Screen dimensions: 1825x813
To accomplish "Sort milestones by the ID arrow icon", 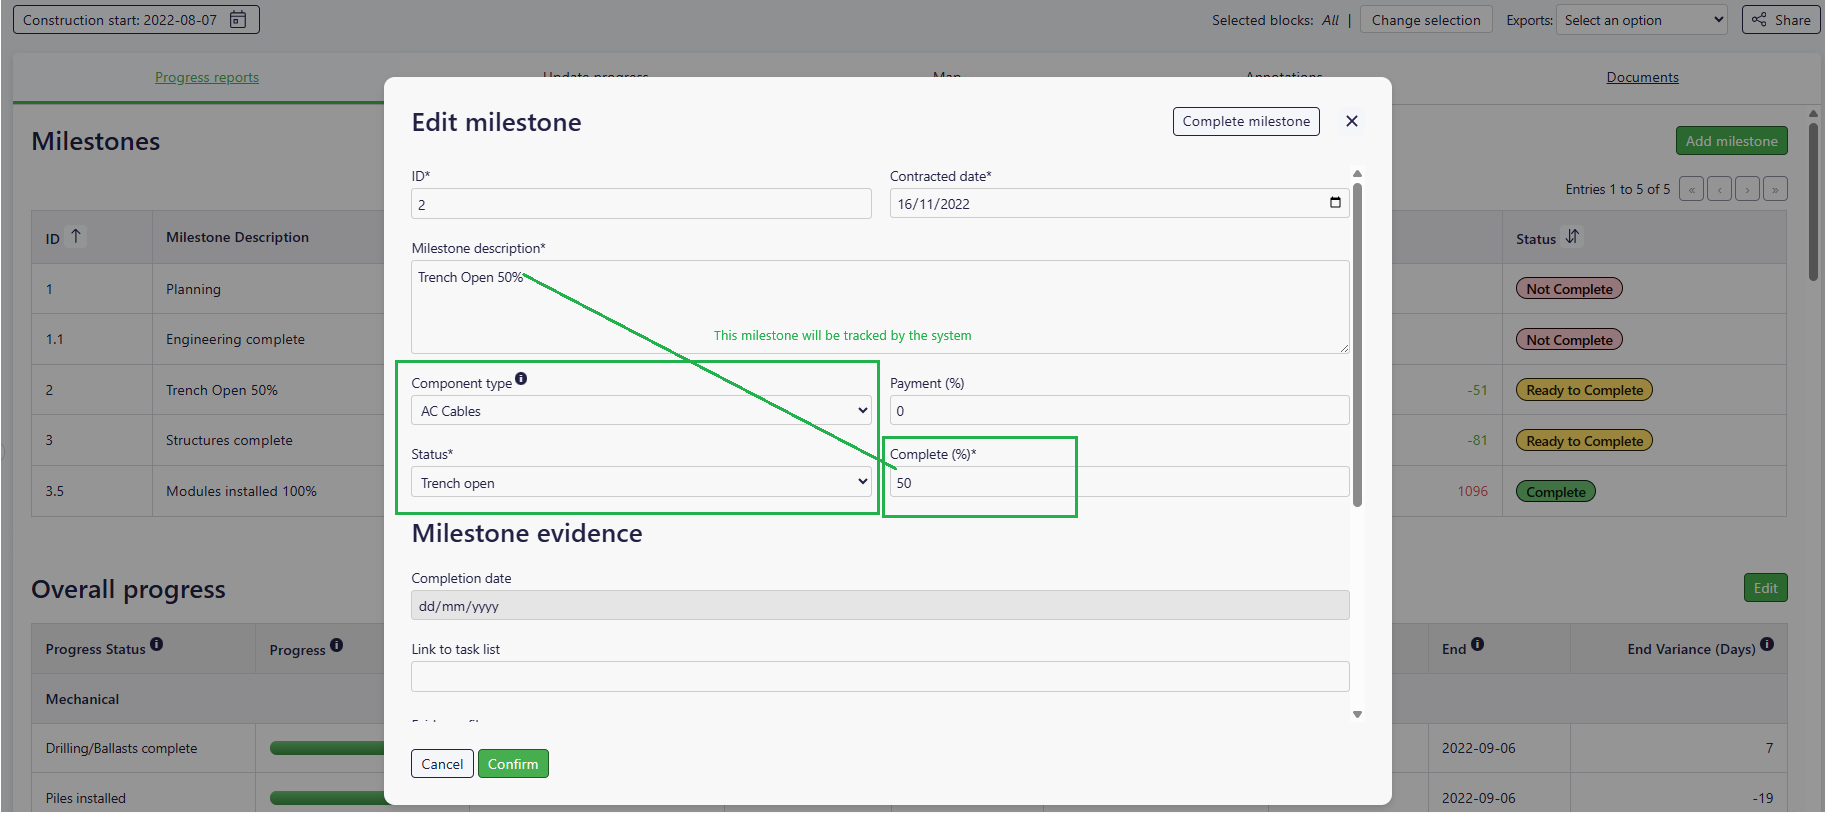I will coord(76,237).
